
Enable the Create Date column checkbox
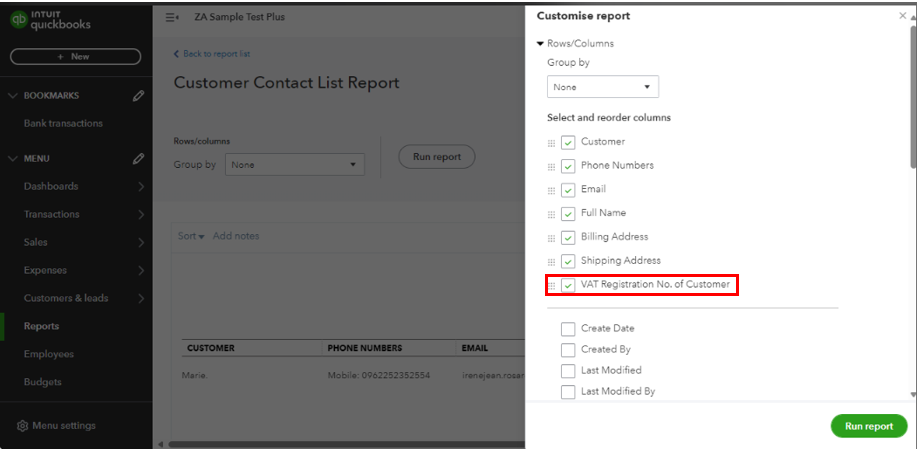point(568,329)
